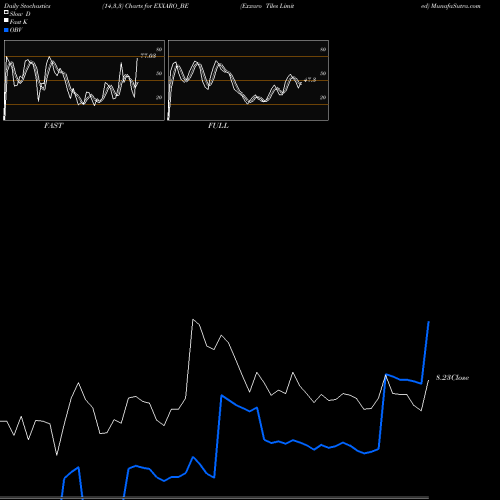Click the FAST stochastic chart panel
This screenshot has width=500, height=500.
84,80
